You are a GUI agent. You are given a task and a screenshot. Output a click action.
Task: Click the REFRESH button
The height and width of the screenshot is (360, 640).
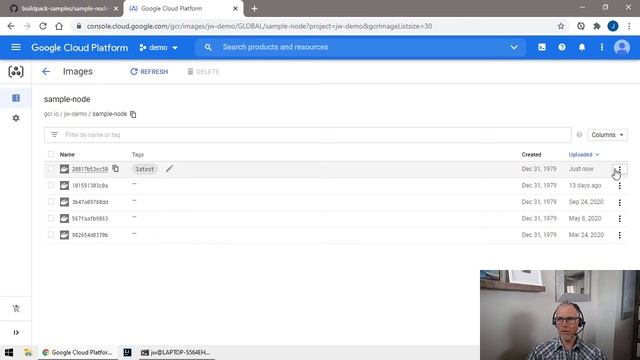[x=149, y=71]
